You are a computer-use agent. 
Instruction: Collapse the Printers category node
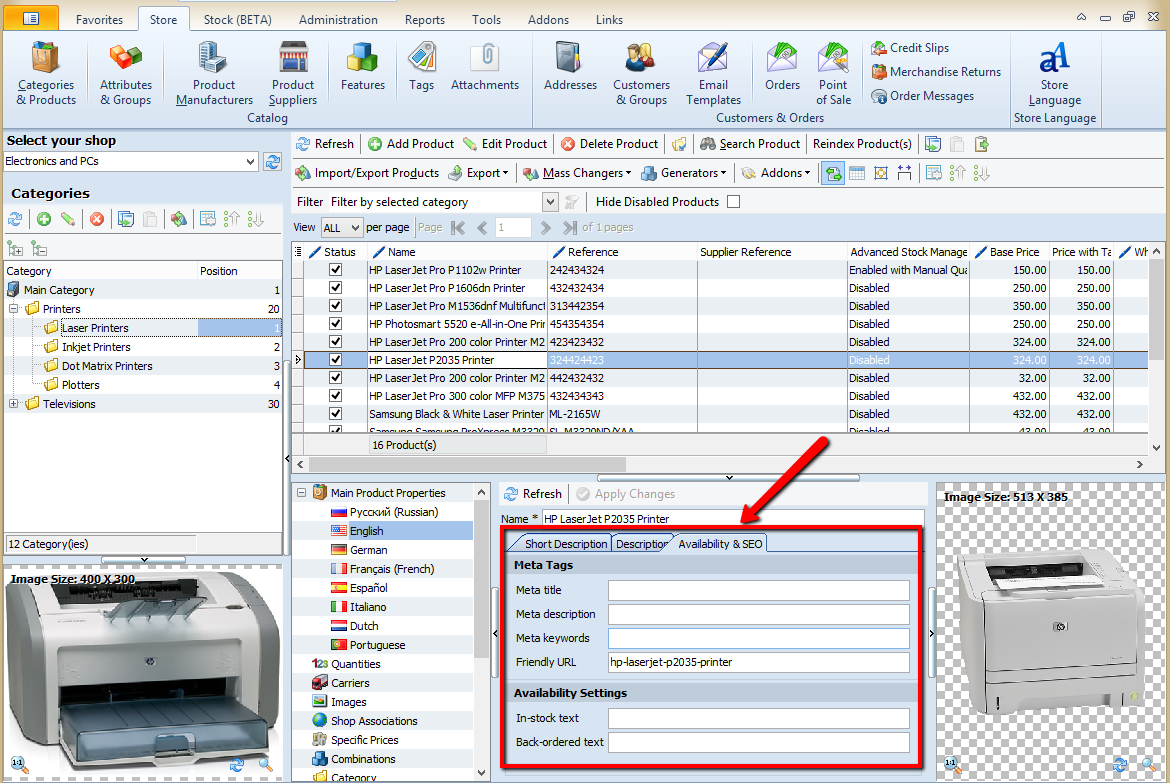coord(13,308)
